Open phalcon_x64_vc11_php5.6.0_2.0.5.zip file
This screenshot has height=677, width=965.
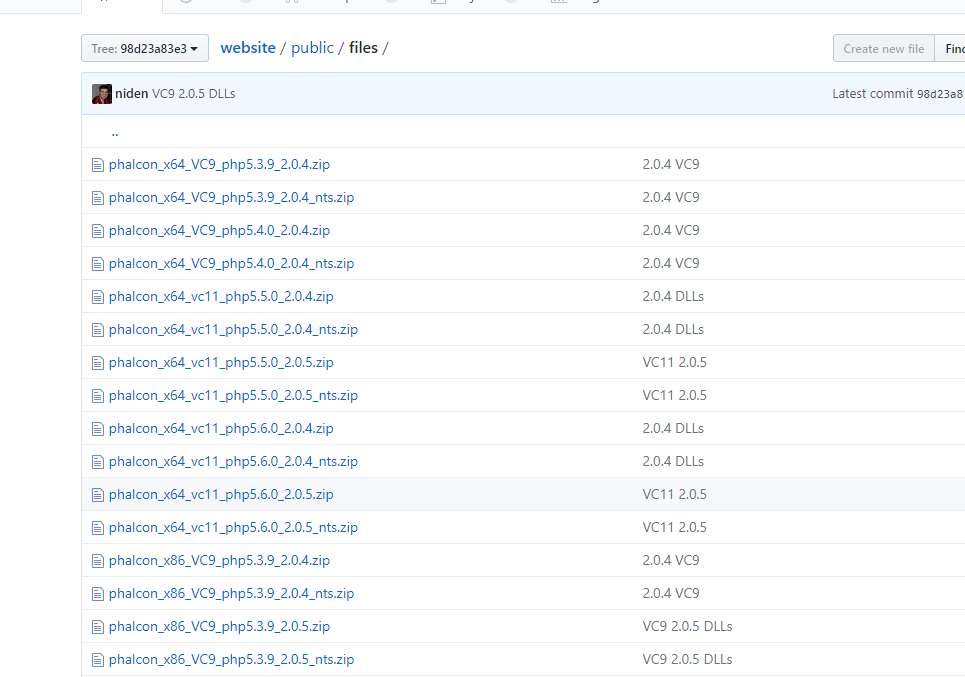click(221, 494)
